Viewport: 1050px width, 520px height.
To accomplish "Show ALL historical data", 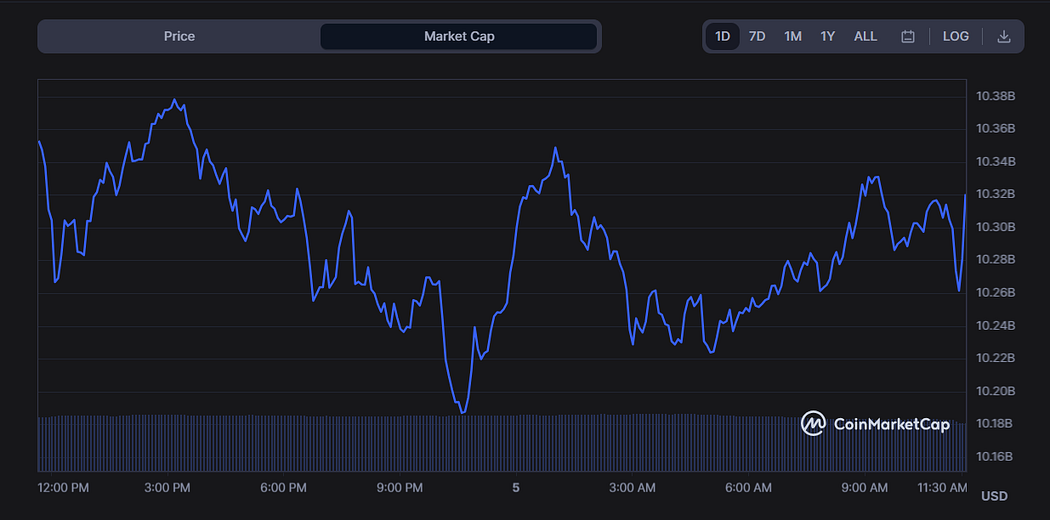I will tap(865, 37).
